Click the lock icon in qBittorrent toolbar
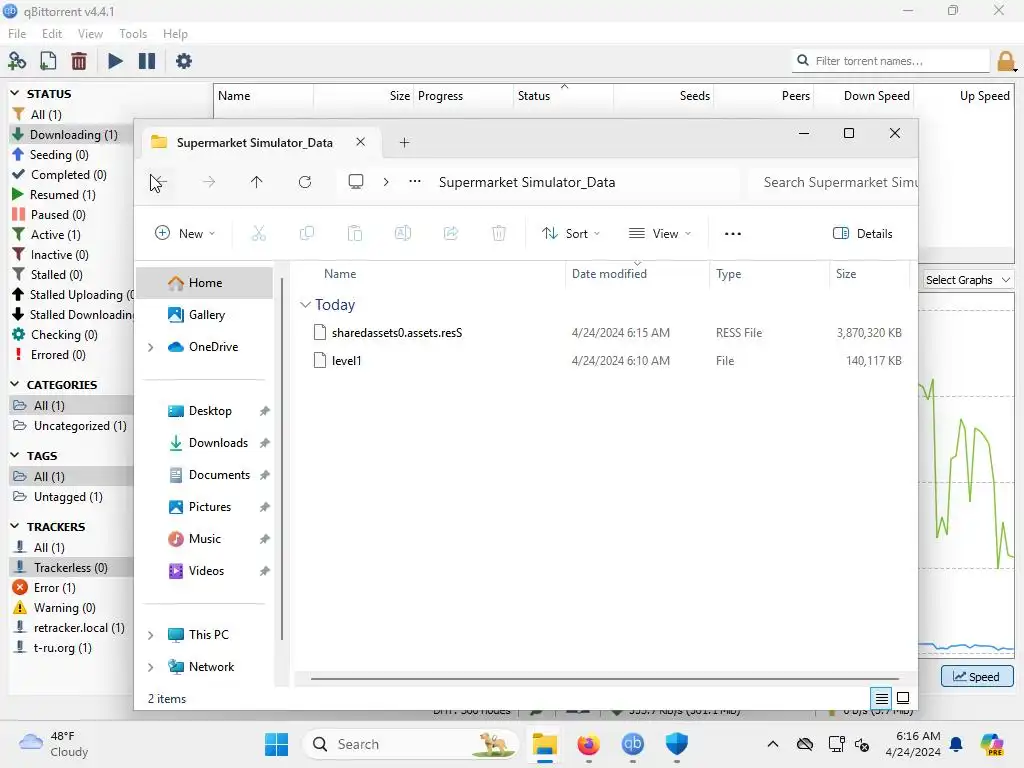Image resolution: width=1024 pixels, height=768 pixels. click(x=1006, y=61)
